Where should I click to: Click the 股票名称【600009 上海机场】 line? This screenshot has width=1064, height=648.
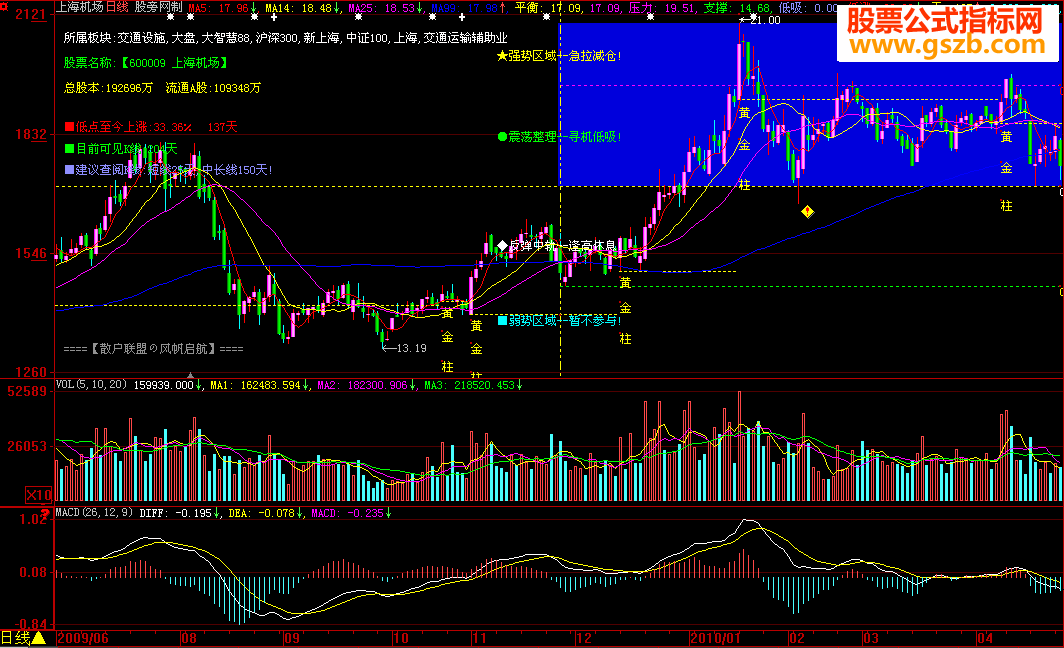[x=146, y=62]
